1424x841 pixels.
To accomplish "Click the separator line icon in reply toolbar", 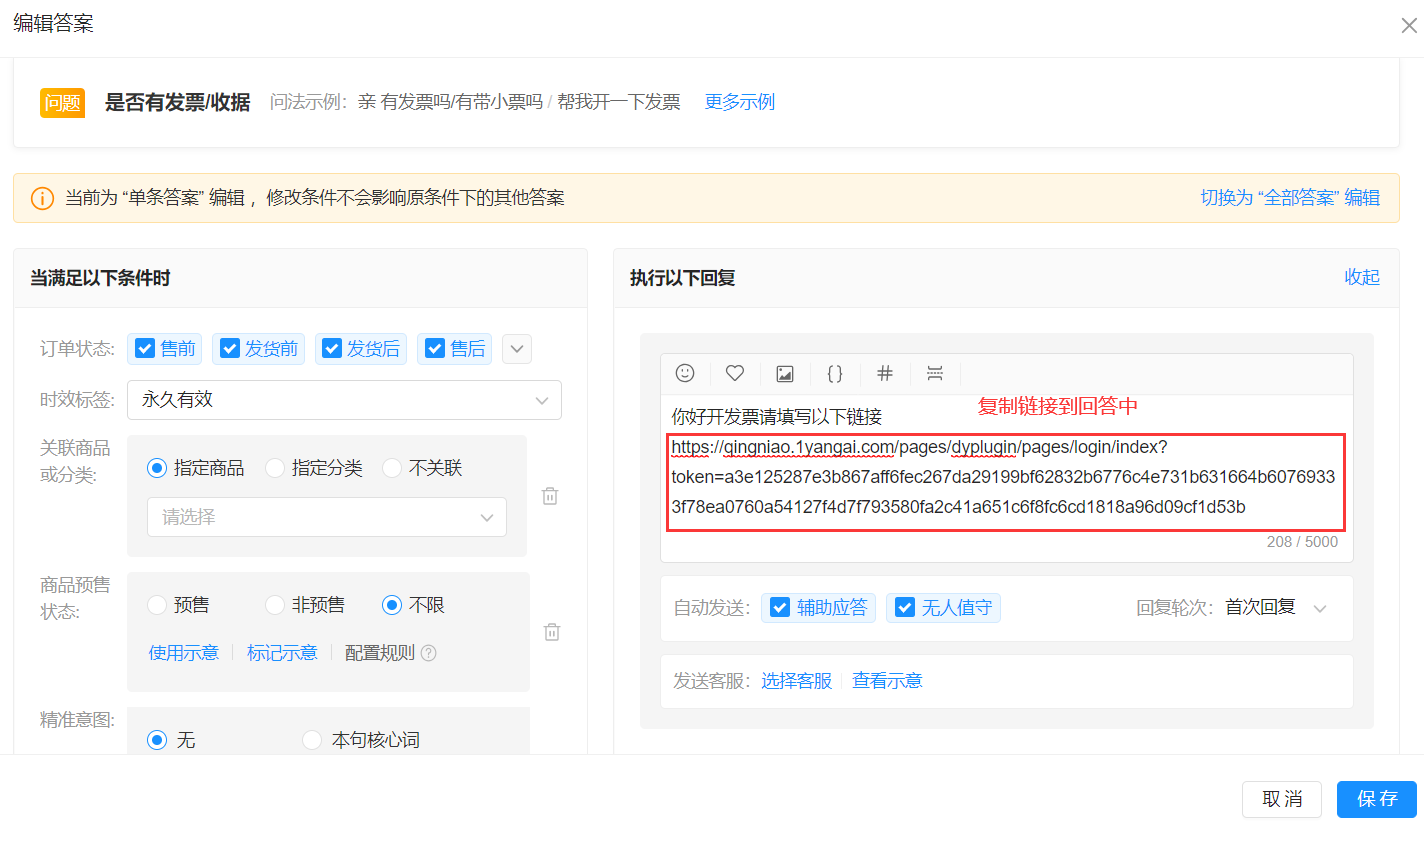I will point(935,373).
